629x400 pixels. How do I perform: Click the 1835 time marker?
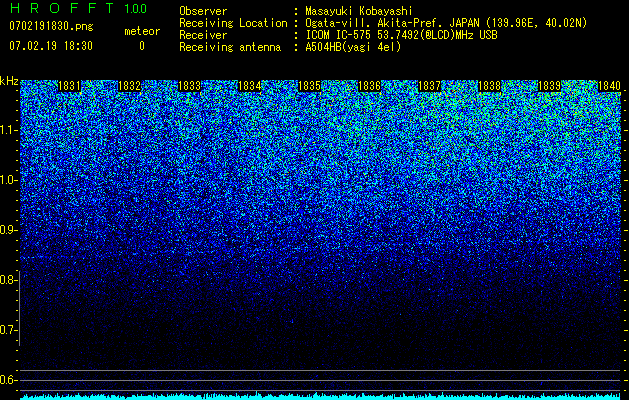tap(310, 86)
